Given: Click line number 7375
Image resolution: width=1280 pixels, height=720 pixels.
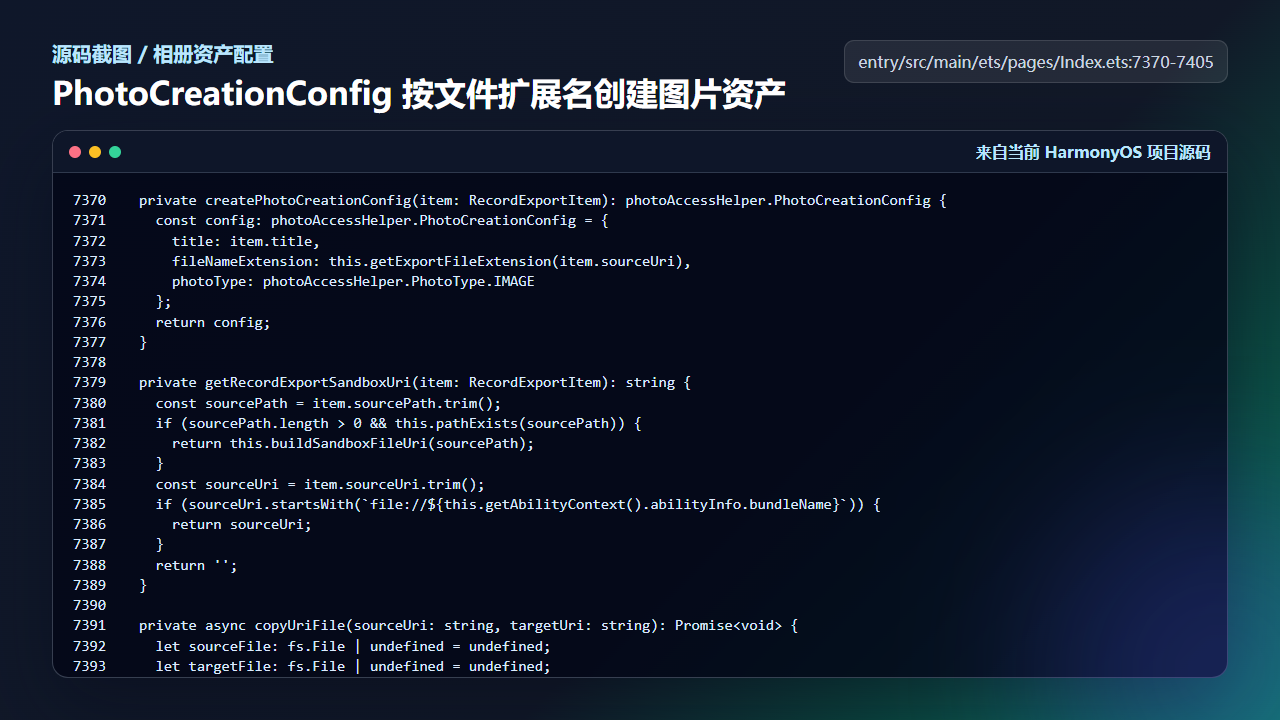Looking at the screenshot, I should point(89,302).
